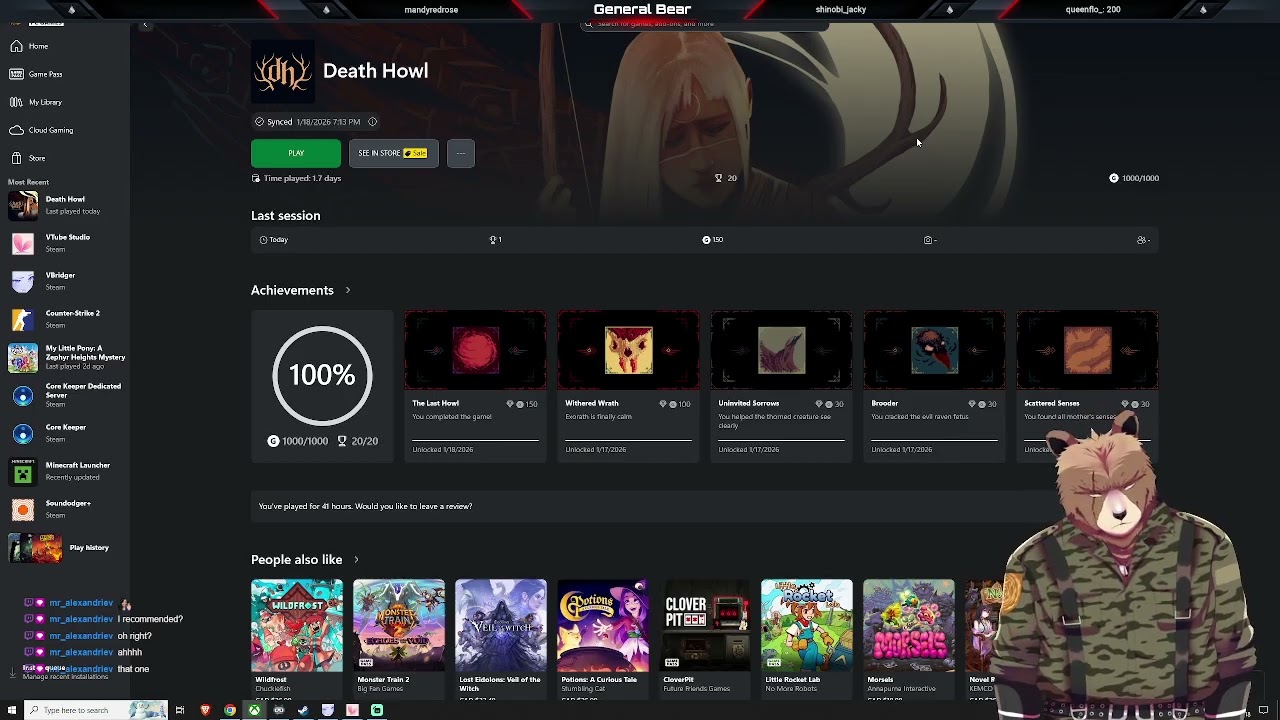Select Core Keeper Dedicated Server entry

point(66,395)
